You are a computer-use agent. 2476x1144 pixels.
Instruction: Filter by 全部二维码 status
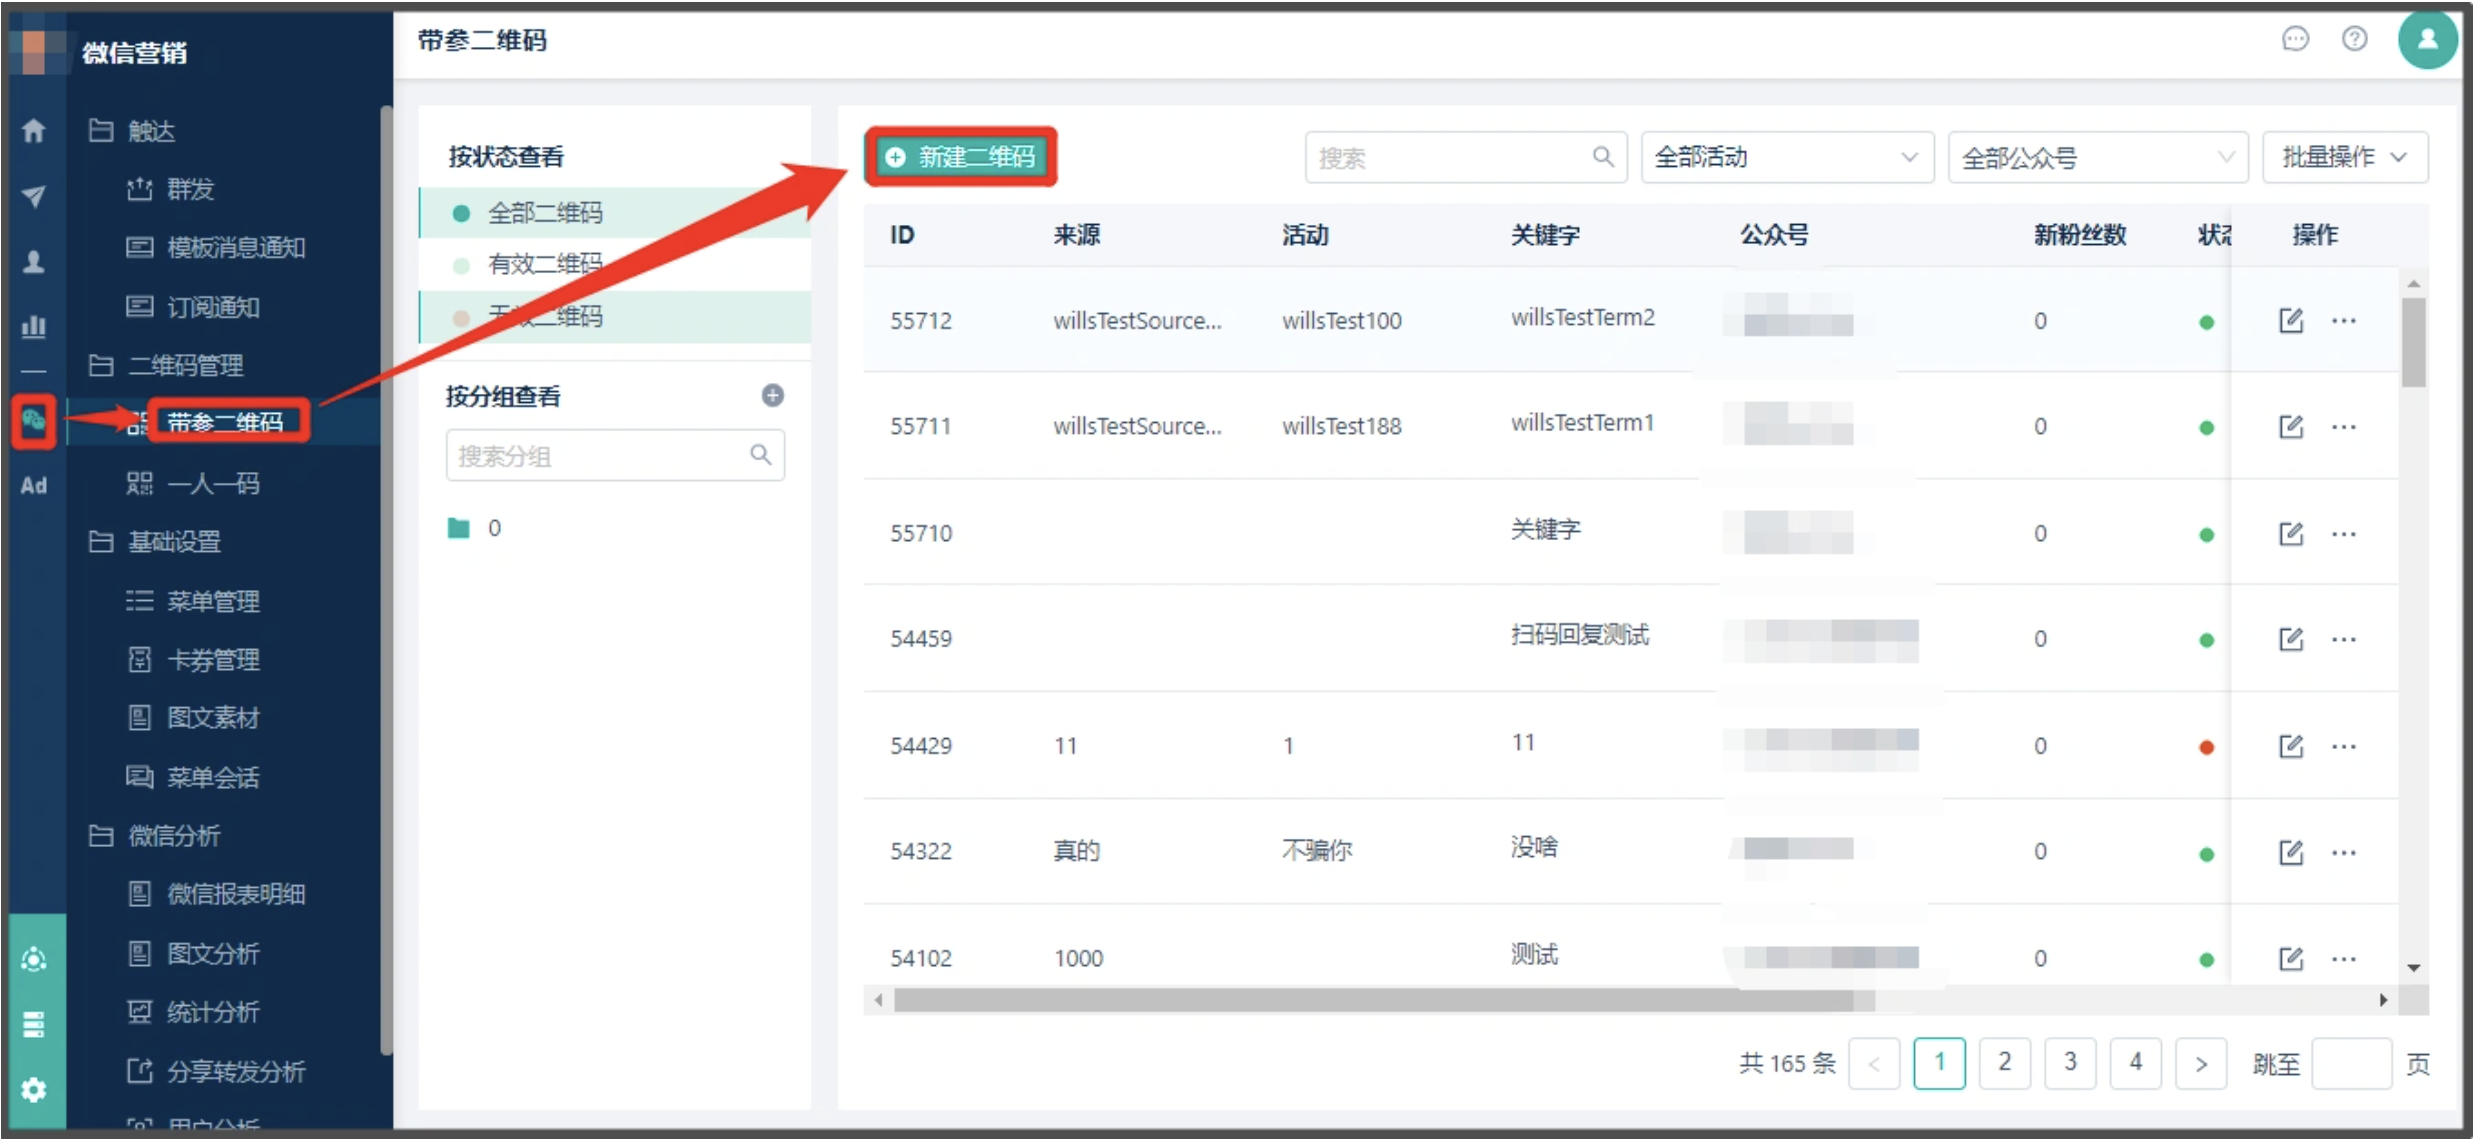pyautogui.click(x=614, y=213)
